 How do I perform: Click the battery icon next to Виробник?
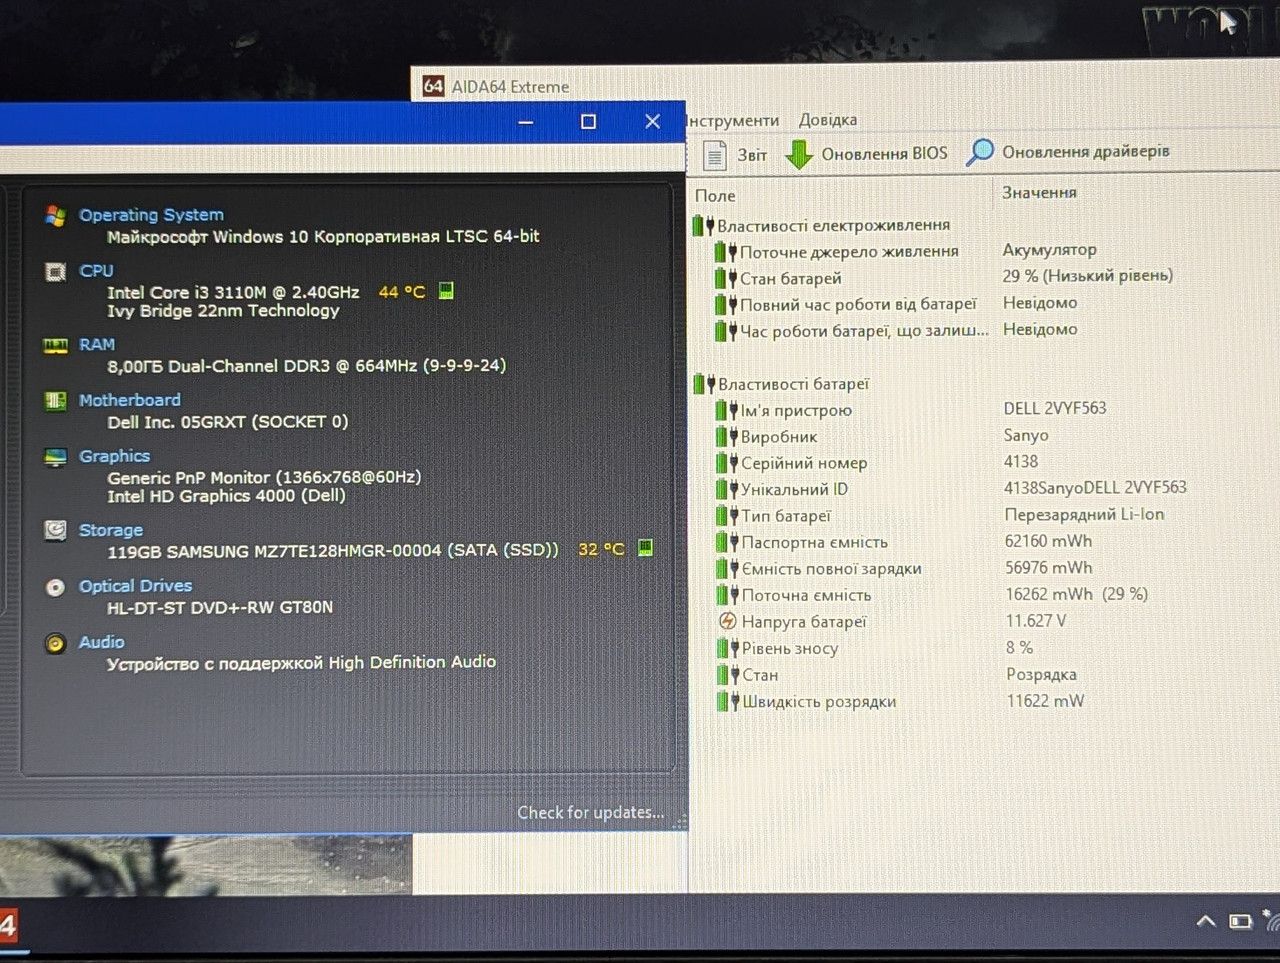click(x=727, y=436)
